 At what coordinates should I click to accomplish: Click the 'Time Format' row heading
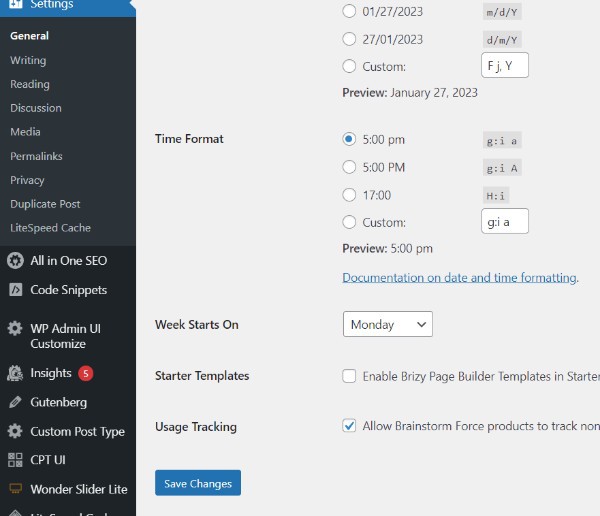click(189, 139)
